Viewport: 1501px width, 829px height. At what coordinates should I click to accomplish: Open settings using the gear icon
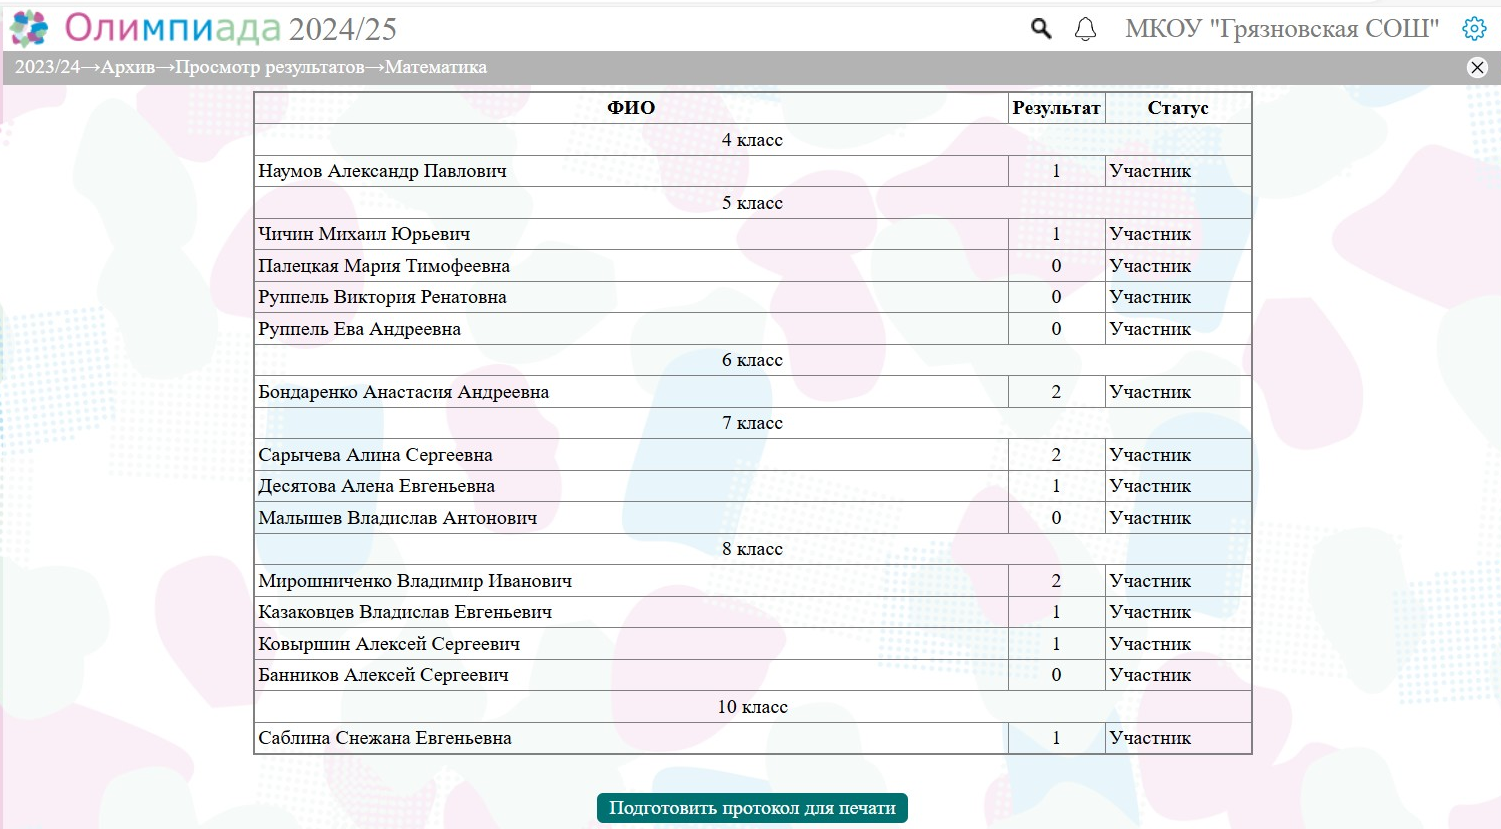click(1474, 29)
